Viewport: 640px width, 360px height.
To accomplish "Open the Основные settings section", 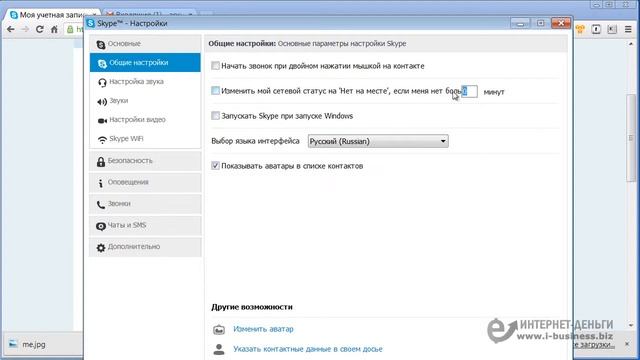I will (145, 44).
